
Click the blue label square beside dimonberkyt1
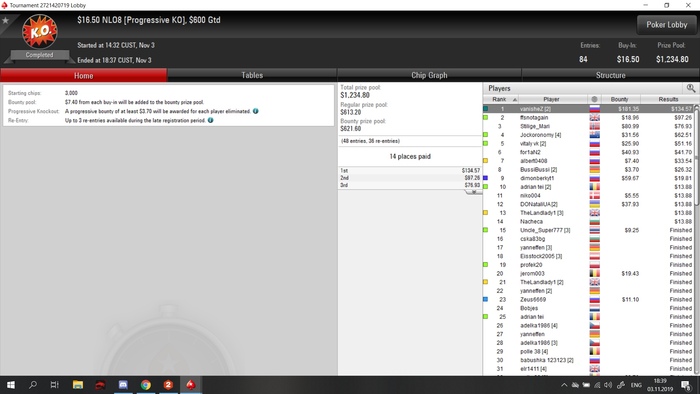486,178
